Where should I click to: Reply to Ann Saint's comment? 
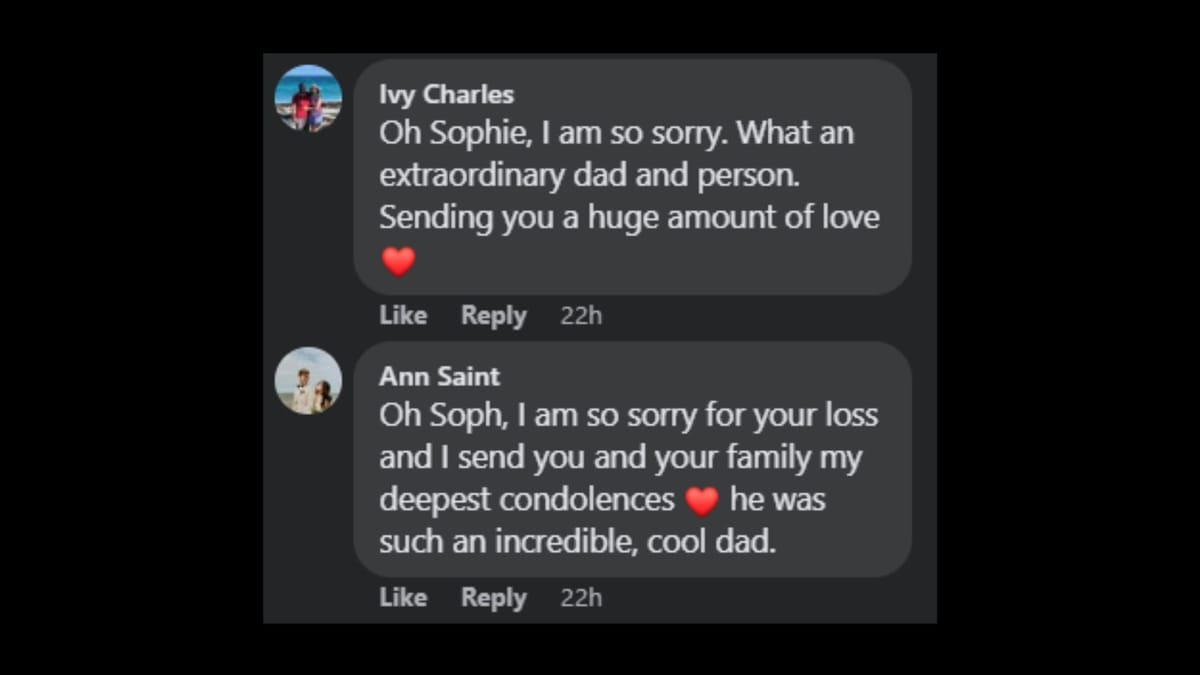coord(493,598)
